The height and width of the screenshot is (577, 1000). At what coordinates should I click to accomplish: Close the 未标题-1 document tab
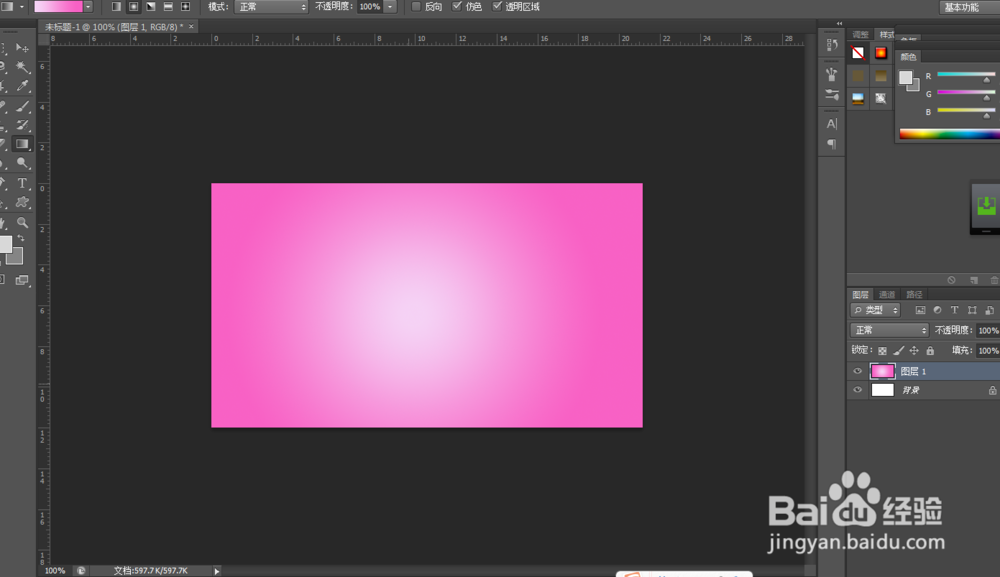[x=191, y=27]
